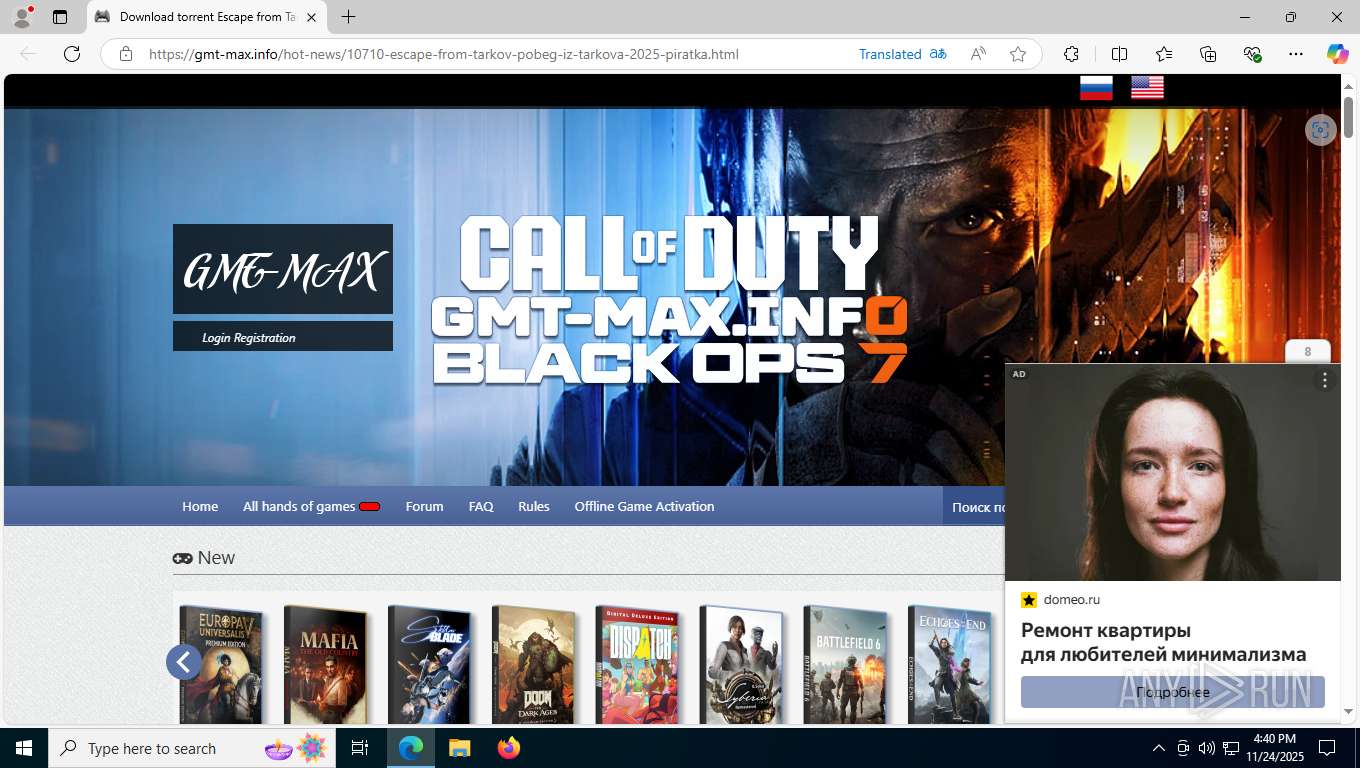The width and height of the screenshot is (1360, 768).
Task: Open the tab actions menu icon
Action: 60,17
